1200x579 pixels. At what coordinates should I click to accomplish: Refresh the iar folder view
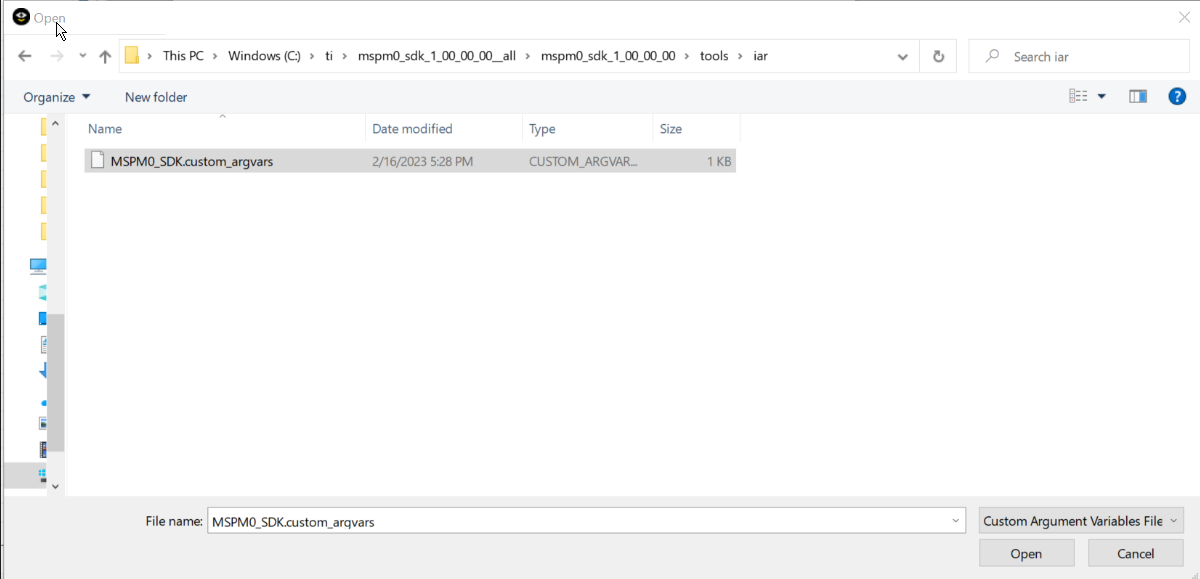(x=938, y=57)
